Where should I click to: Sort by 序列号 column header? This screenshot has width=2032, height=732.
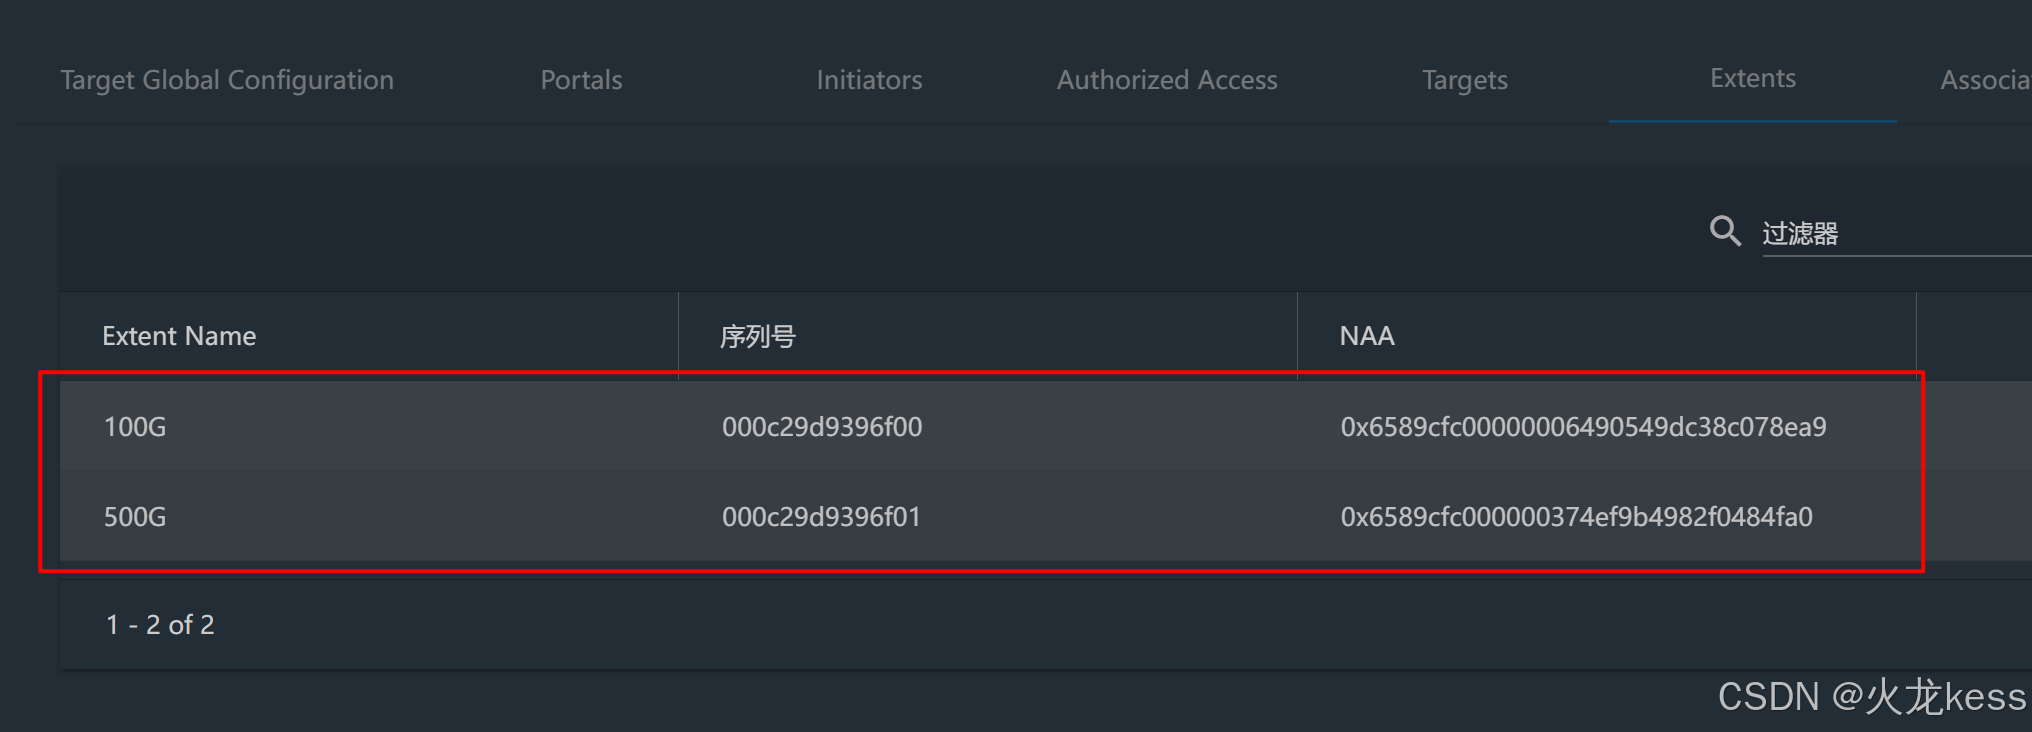pyautogui.click(x=758, y=336)
